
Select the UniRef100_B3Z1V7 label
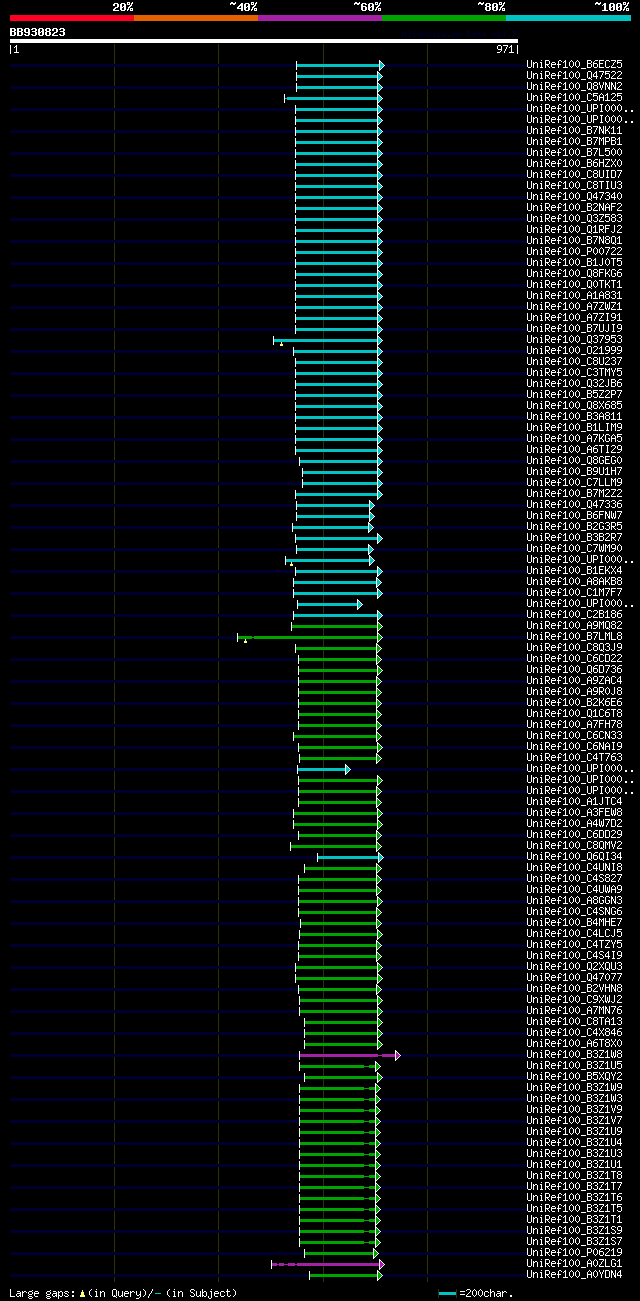coord(574,1121)
